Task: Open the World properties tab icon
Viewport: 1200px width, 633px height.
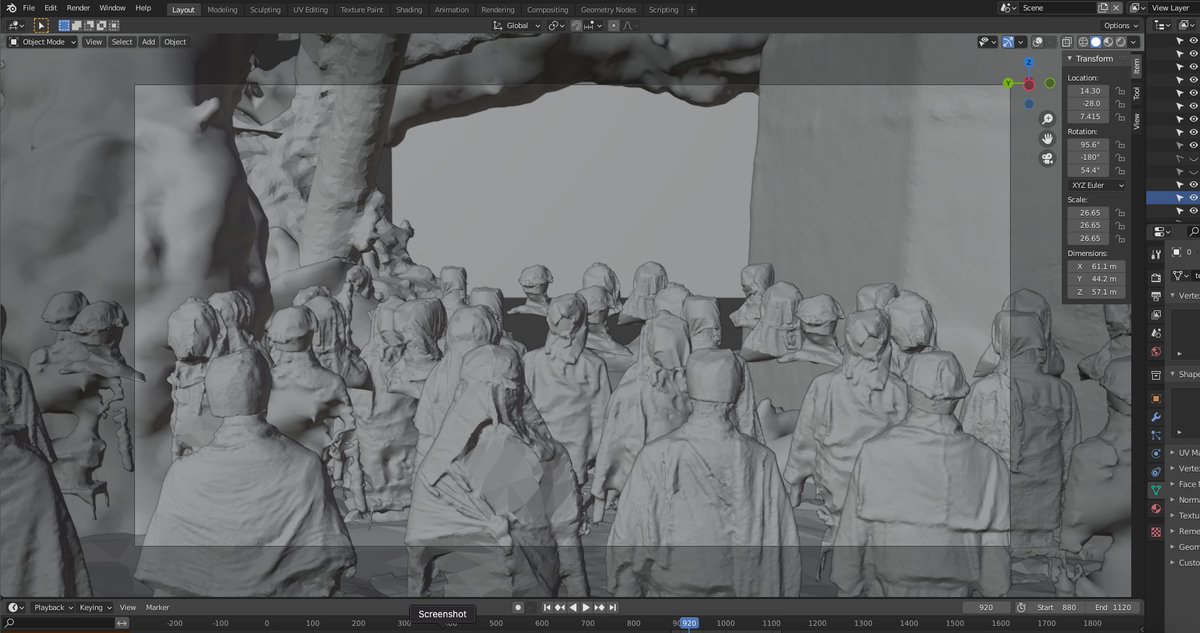Action: 1156,351
